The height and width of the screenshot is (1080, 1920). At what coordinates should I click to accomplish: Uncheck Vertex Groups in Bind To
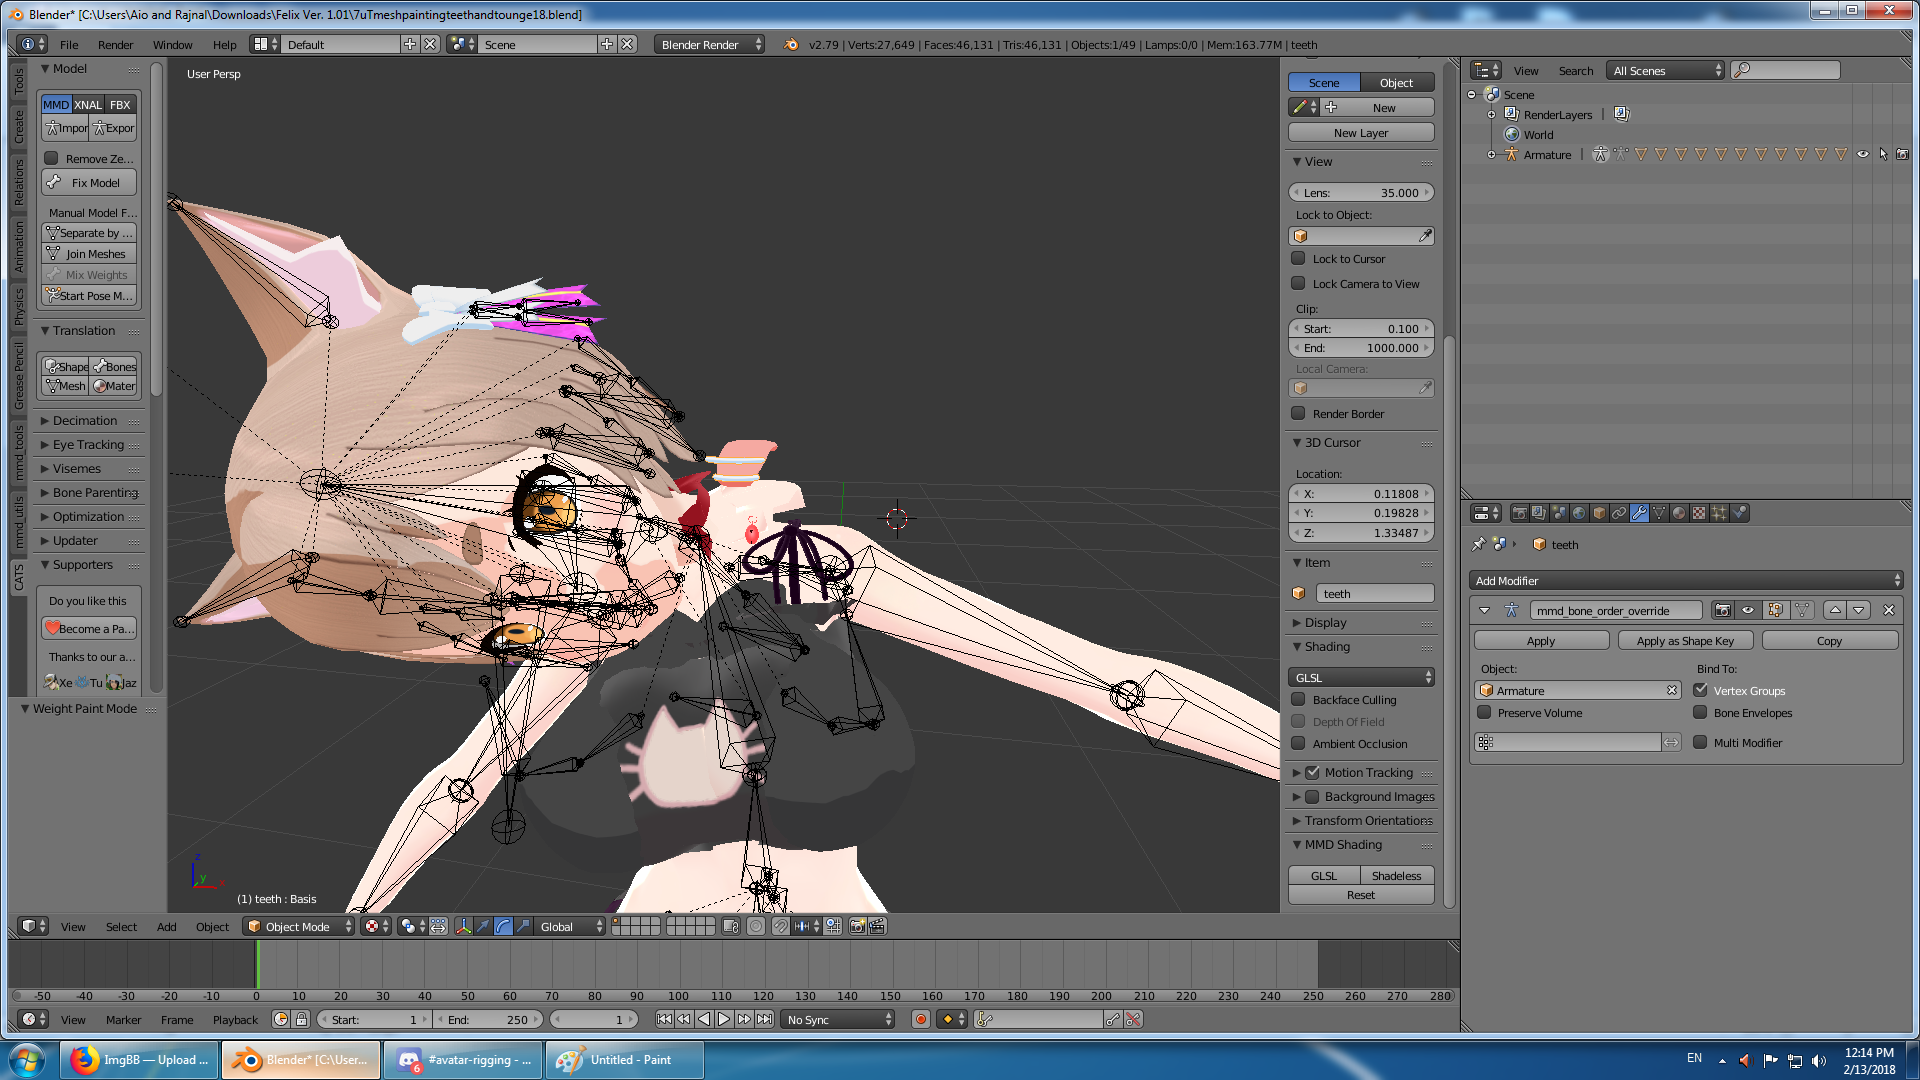click(x=1700, y=690)
